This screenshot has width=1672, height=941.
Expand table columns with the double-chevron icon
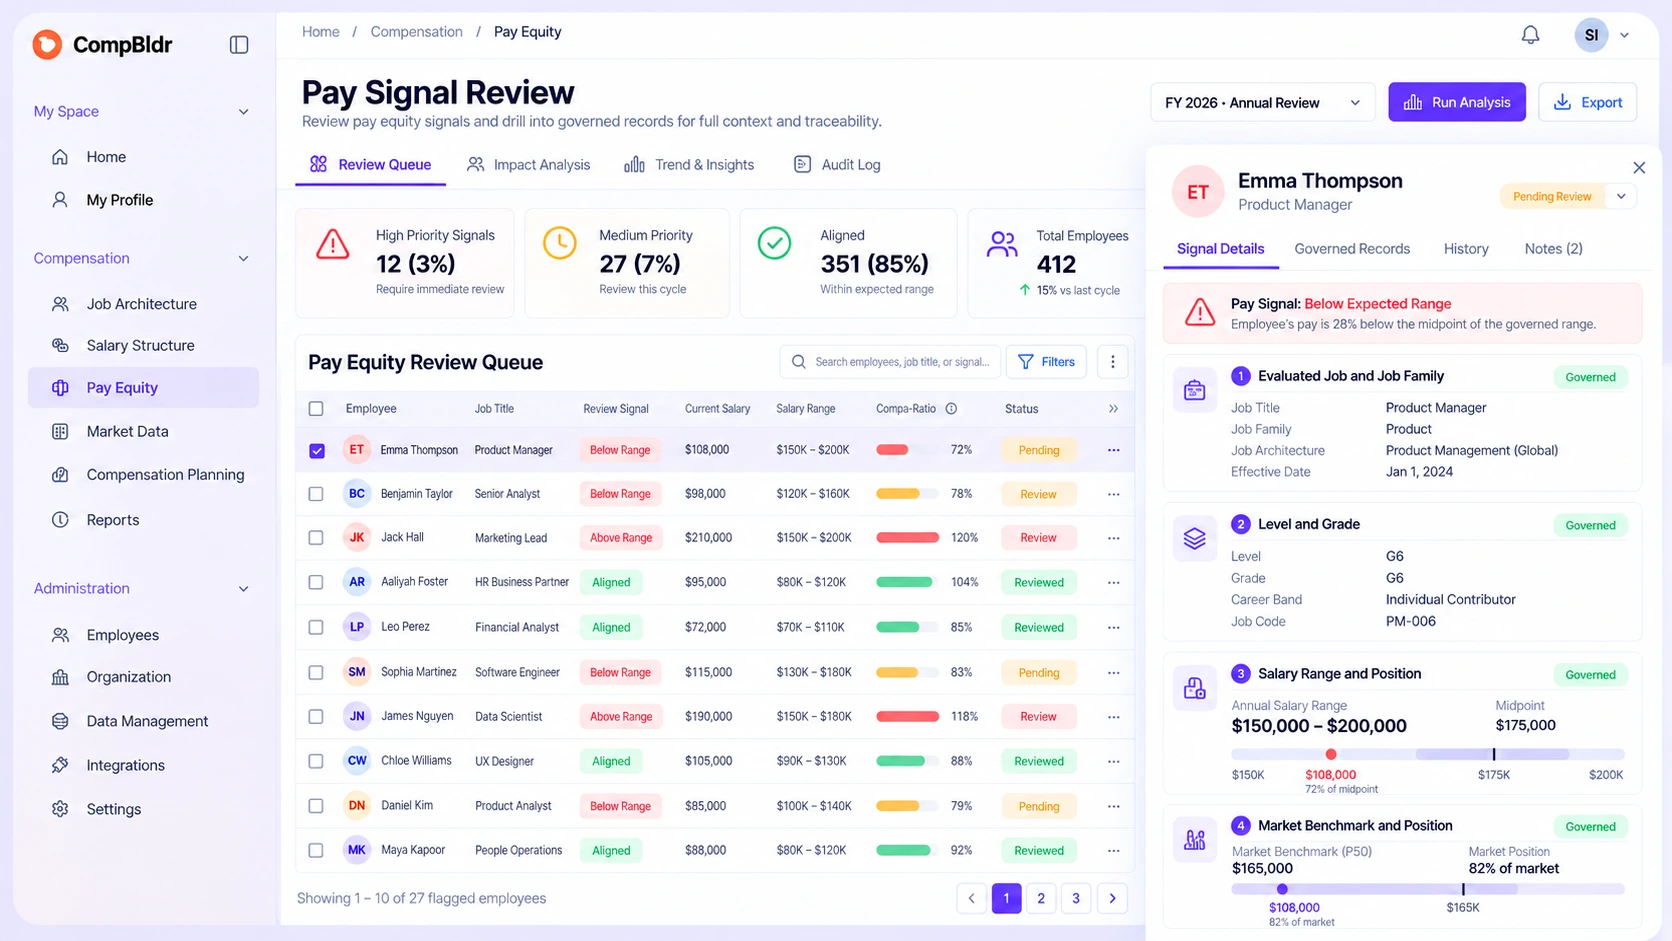pyautogui.click(x=1113, y=409)
